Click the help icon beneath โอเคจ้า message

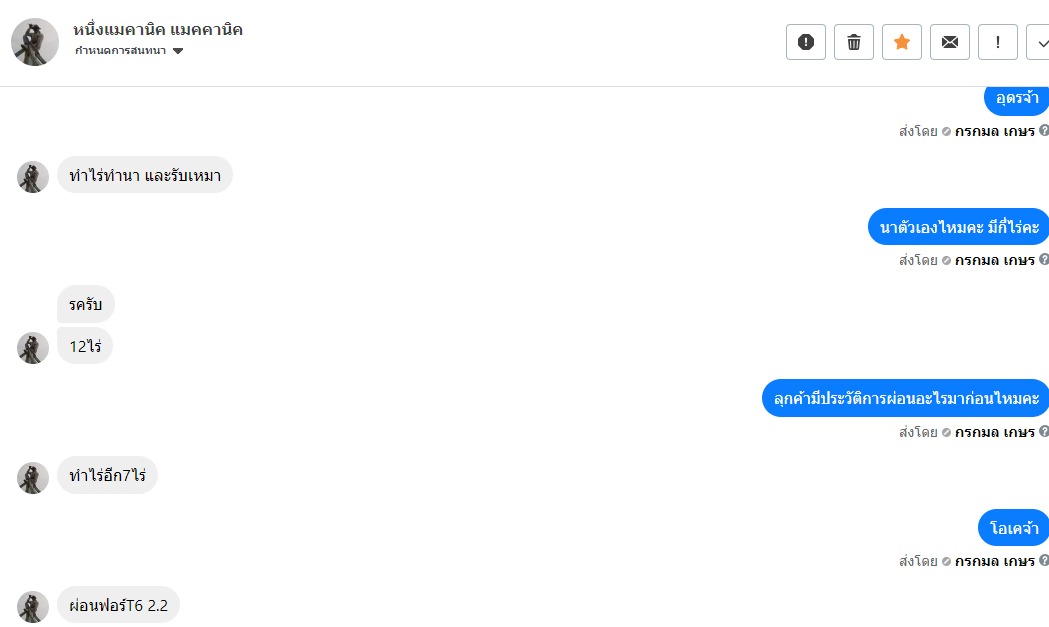click(1044, 561)
